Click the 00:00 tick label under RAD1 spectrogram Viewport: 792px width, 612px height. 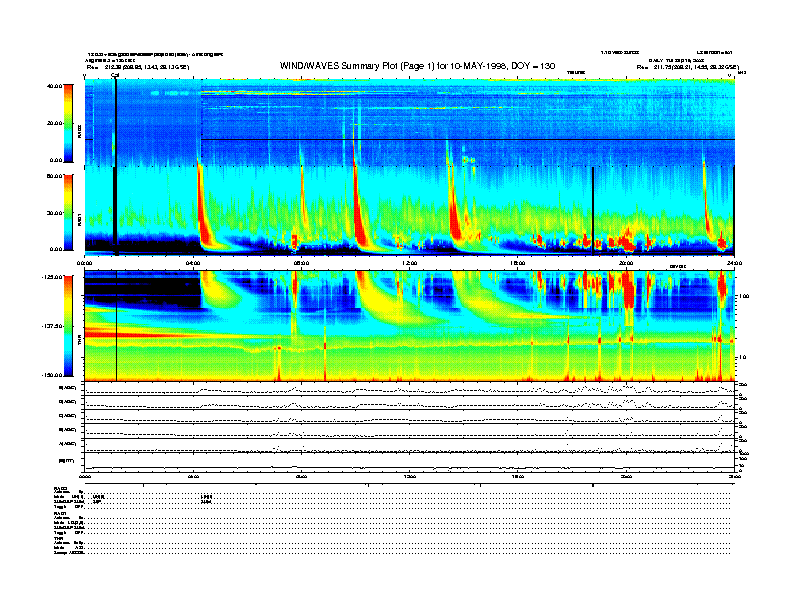tap(84, 263)
